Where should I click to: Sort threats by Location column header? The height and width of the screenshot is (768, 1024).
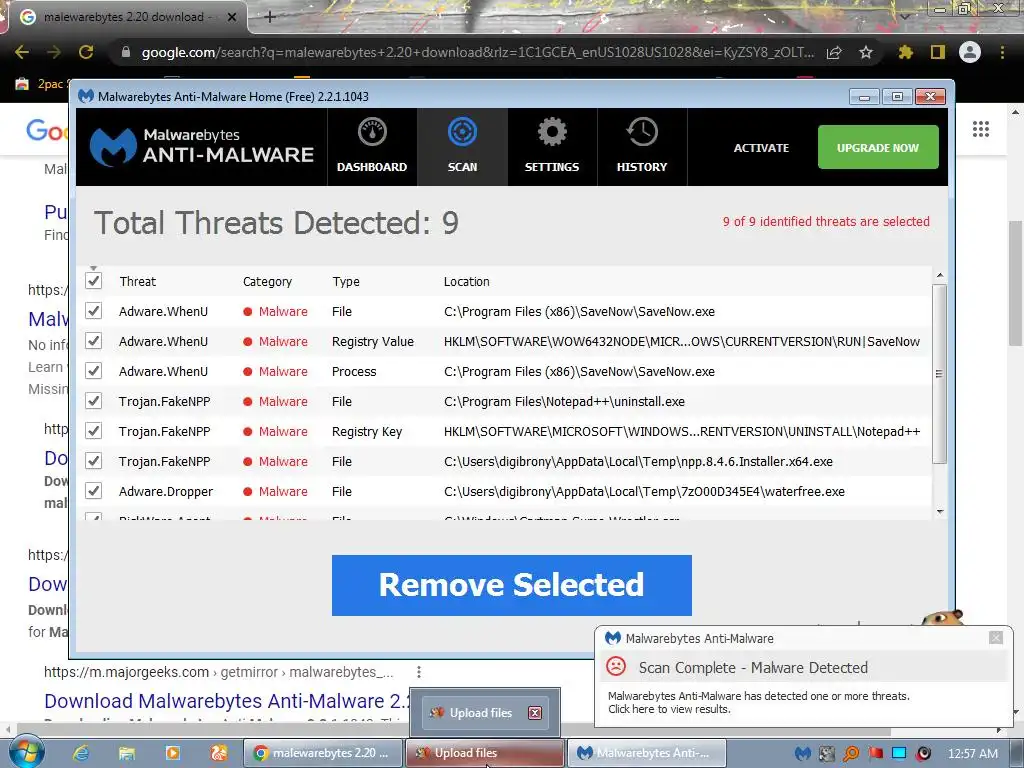466,281
